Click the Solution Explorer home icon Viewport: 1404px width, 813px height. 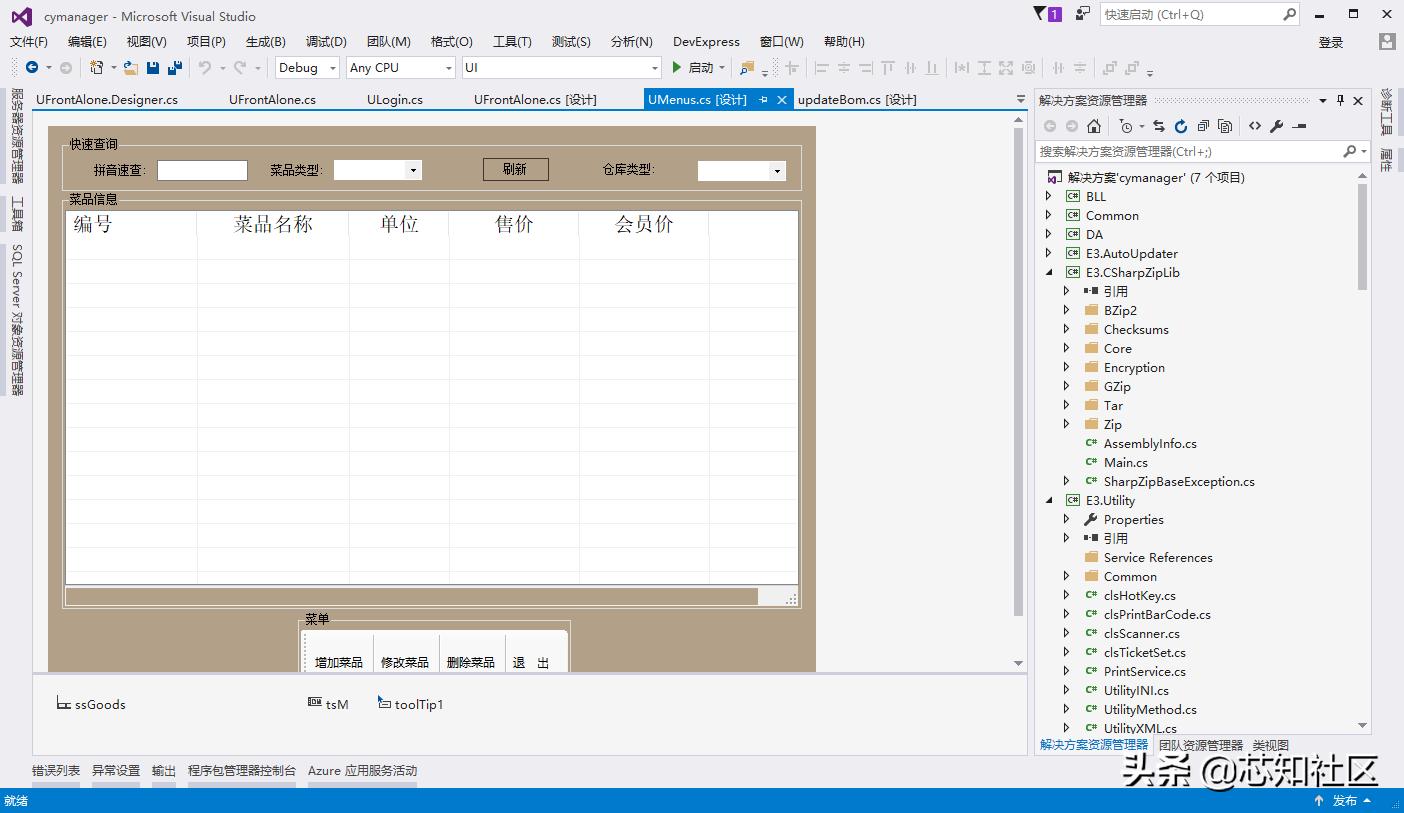[1094, 125]
